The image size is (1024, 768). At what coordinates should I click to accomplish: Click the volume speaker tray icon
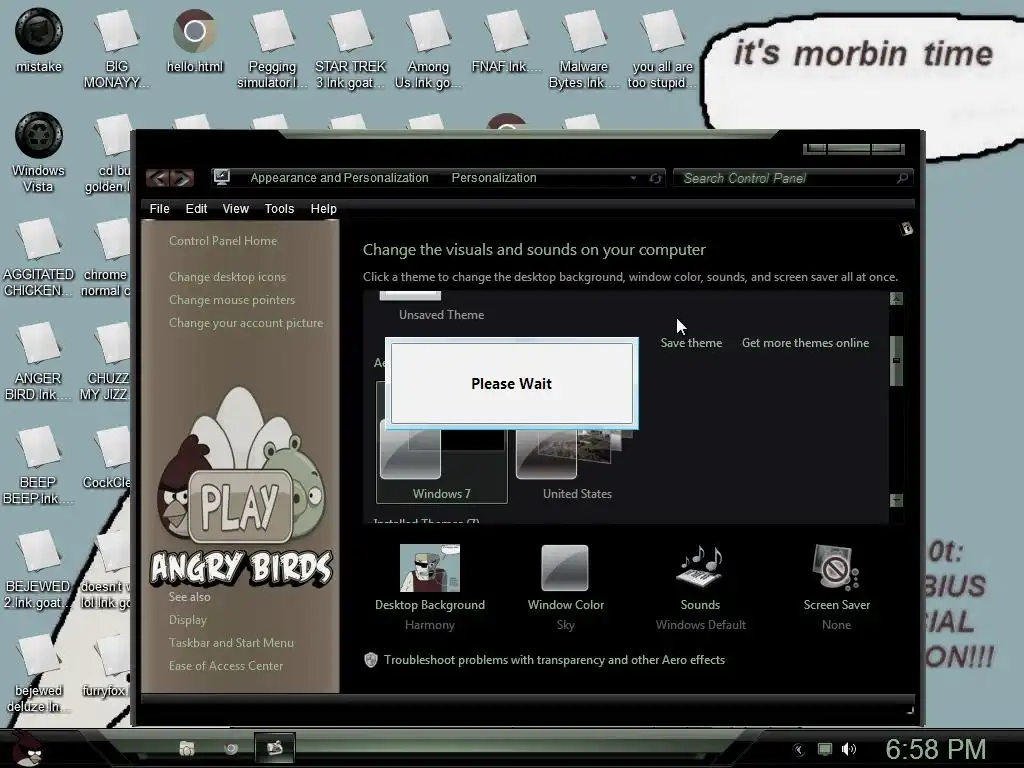click(x=848, y=749)
